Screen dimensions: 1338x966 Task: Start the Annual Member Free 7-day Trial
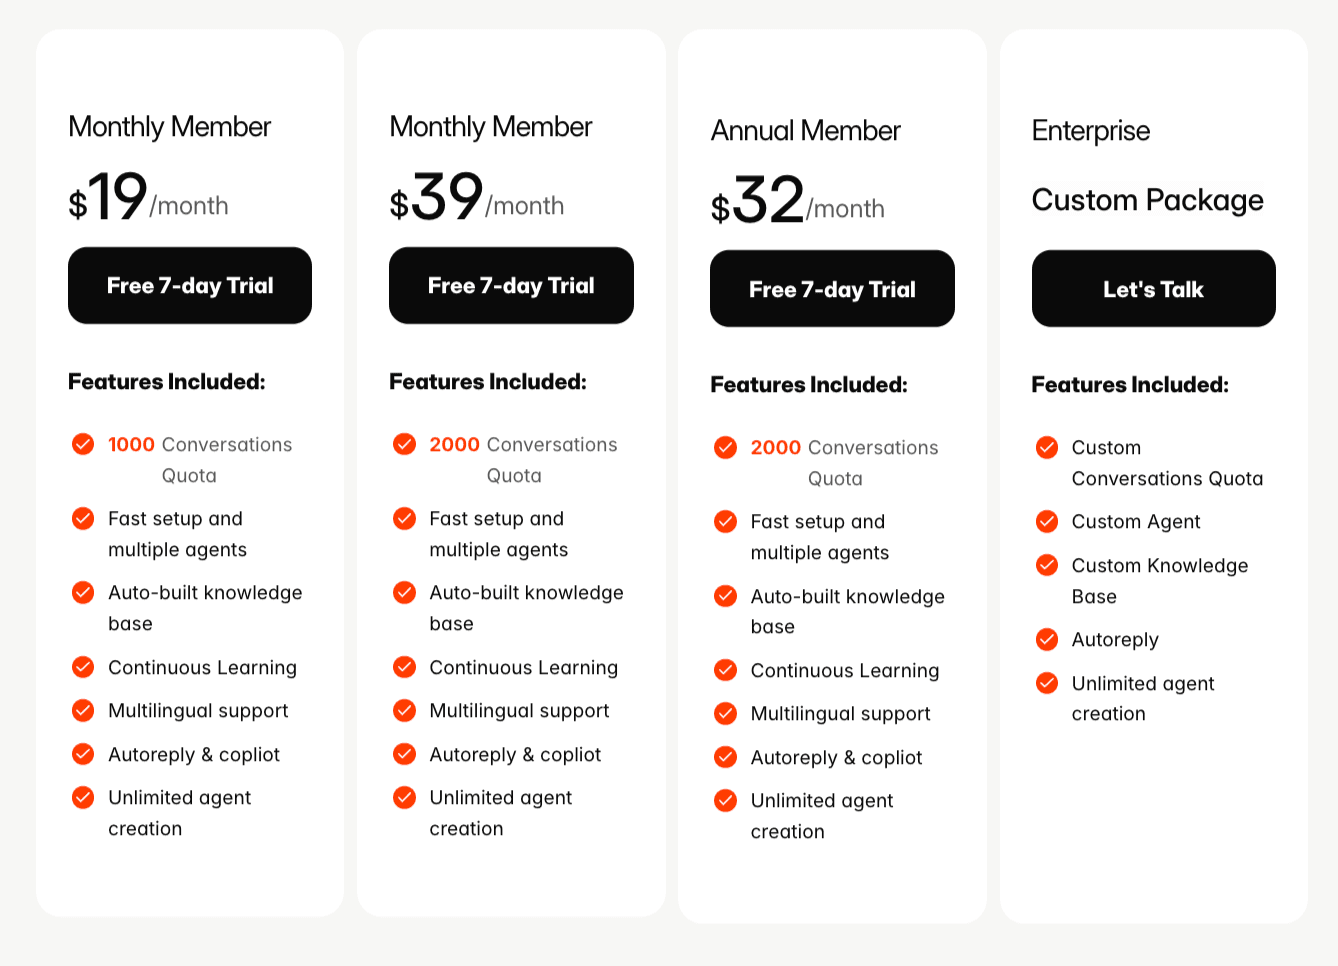click(x=831, y=289)
